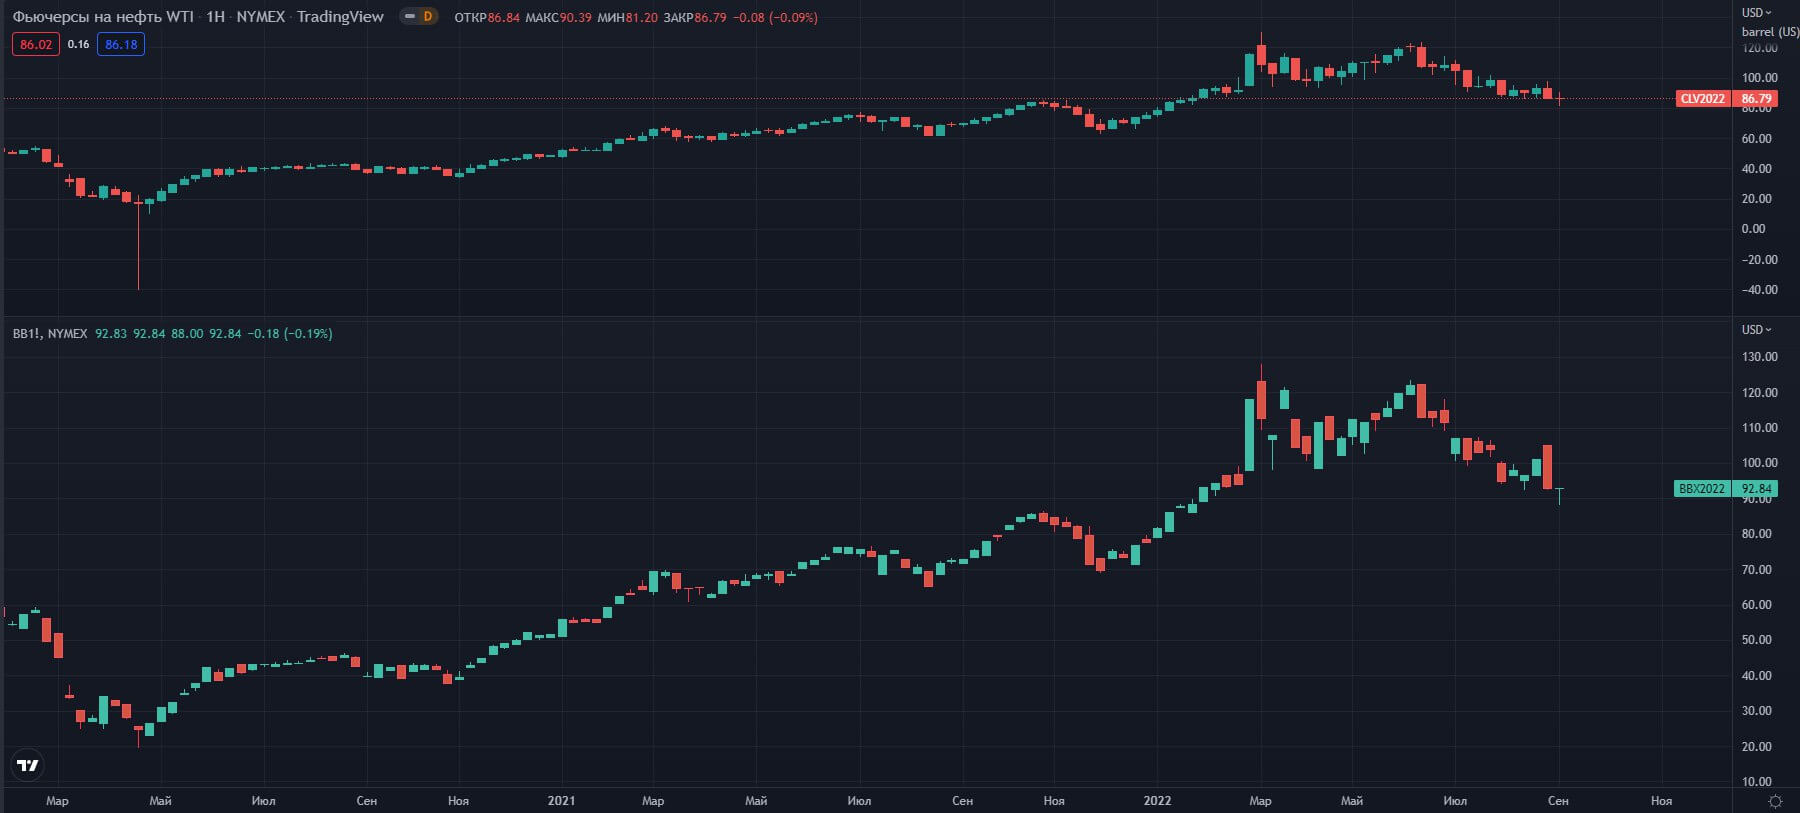The width and height of the screenshot is (1800, 813).
Task: Click the last candle in BB1! chart
Action: (1559, 496)
